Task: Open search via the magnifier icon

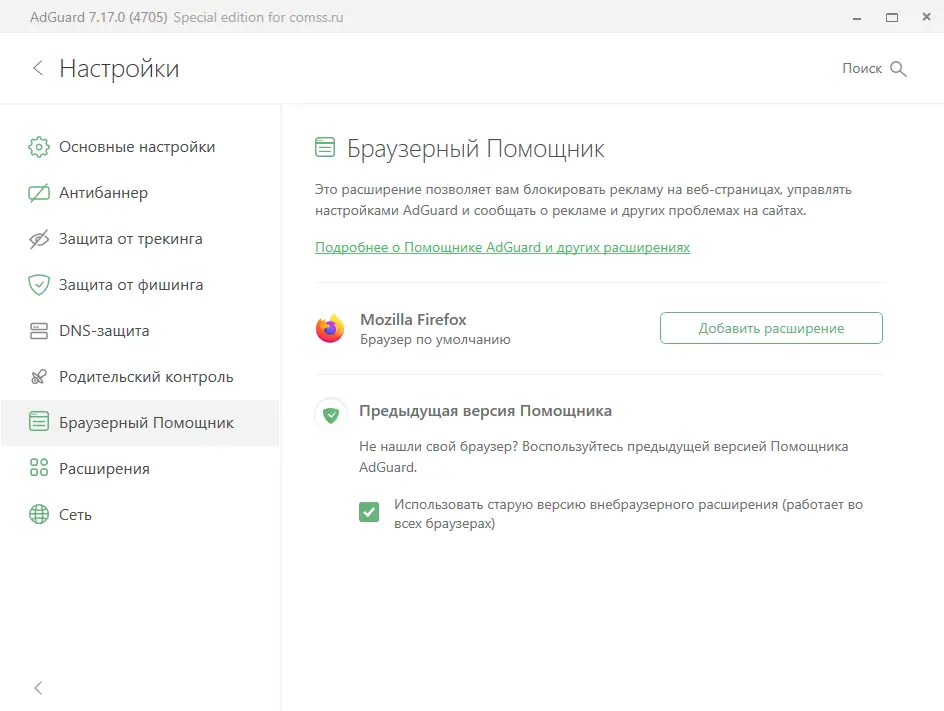Action: coord(898,69)
